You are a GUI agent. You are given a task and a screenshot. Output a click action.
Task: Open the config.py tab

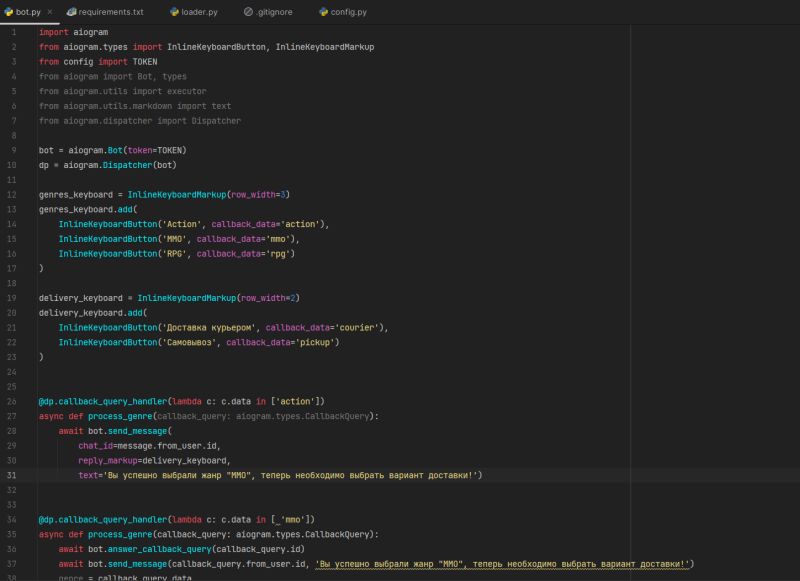pyautogui.click(x=343, y=12)
